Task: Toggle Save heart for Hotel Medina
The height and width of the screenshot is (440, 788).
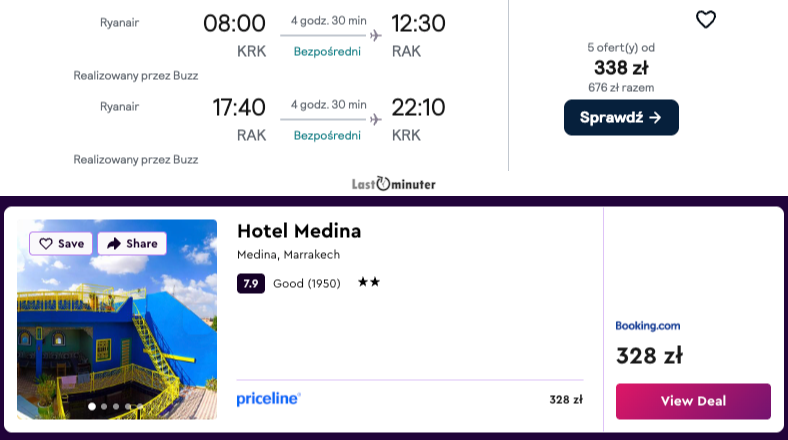Action: [61, 243]
